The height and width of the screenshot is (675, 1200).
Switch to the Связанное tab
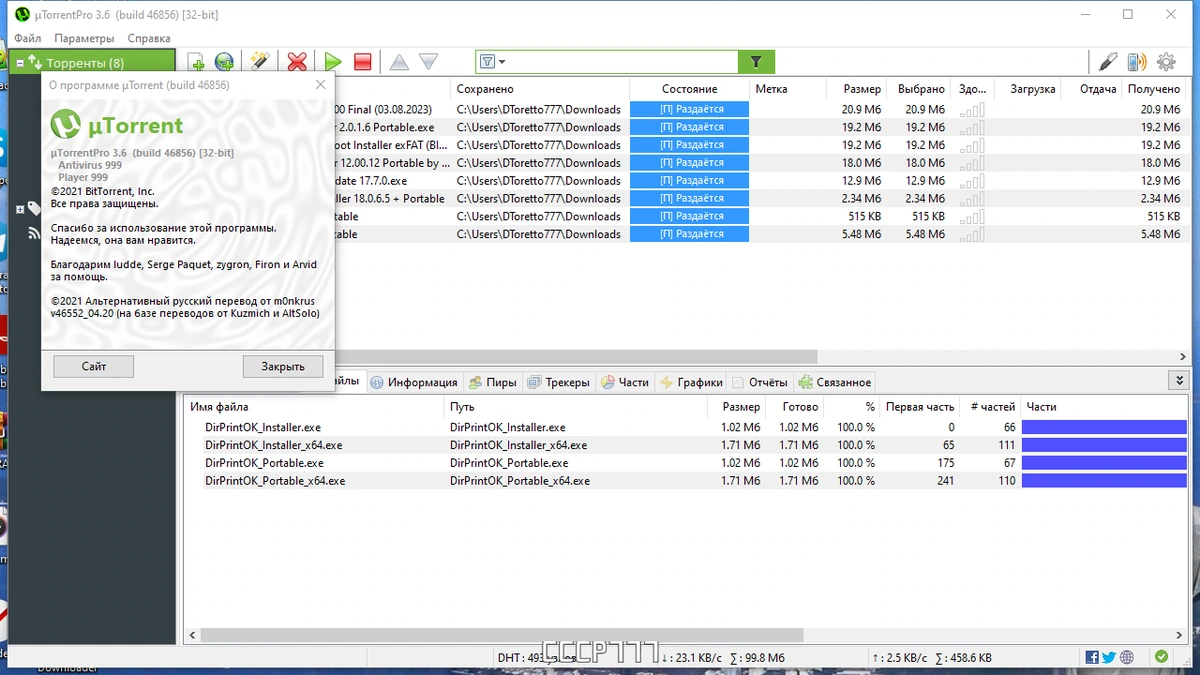pyautogui.click(x=834, y=382)
